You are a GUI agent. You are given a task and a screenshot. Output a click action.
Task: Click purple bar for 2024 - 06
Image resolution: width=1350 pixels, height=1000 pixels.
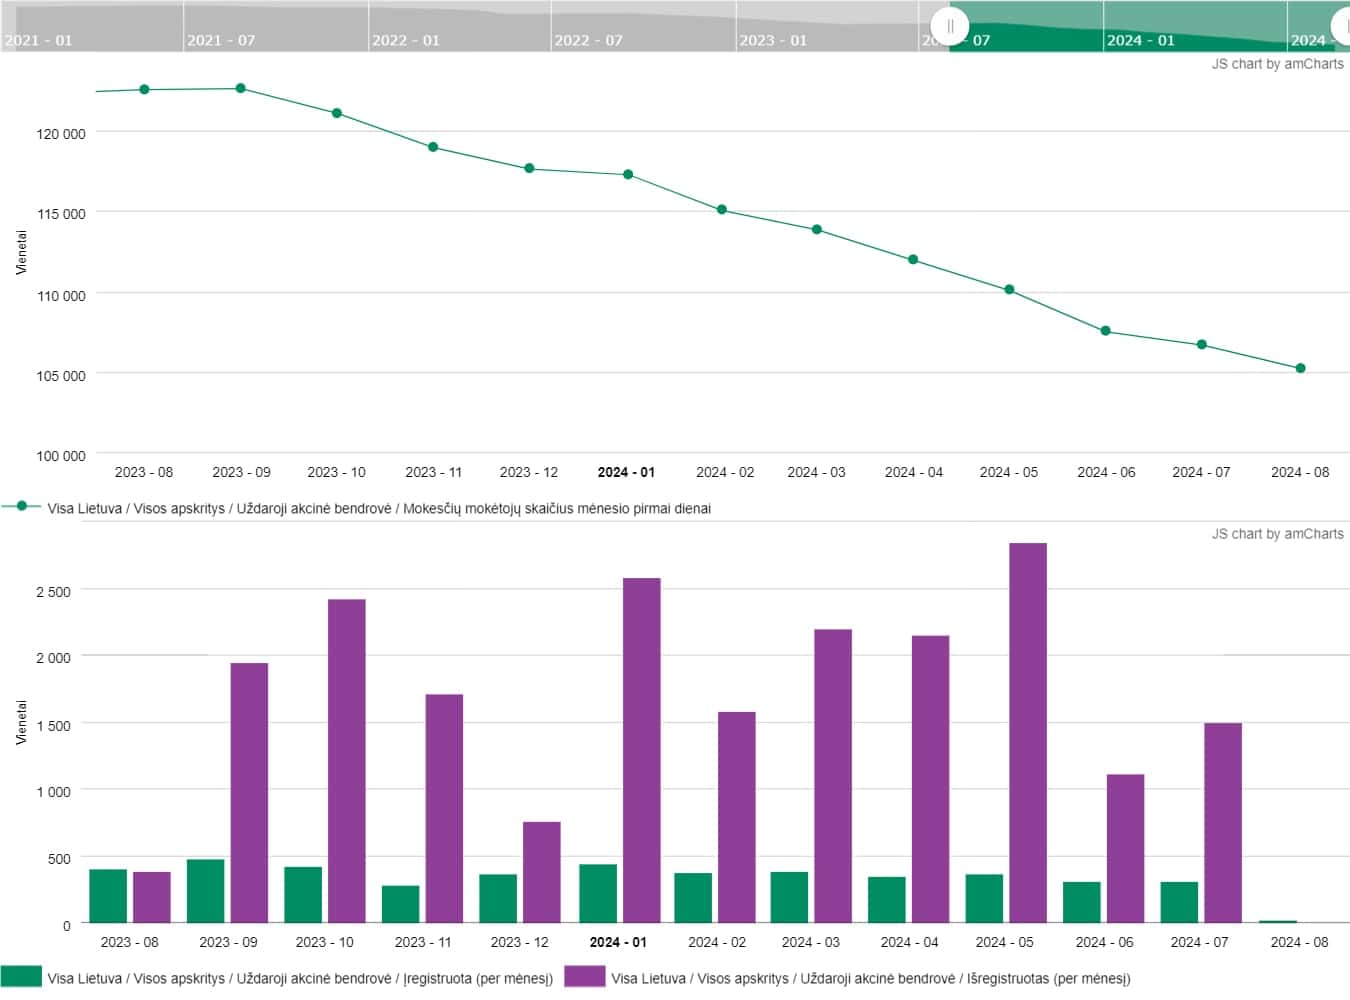[1125, 848]
